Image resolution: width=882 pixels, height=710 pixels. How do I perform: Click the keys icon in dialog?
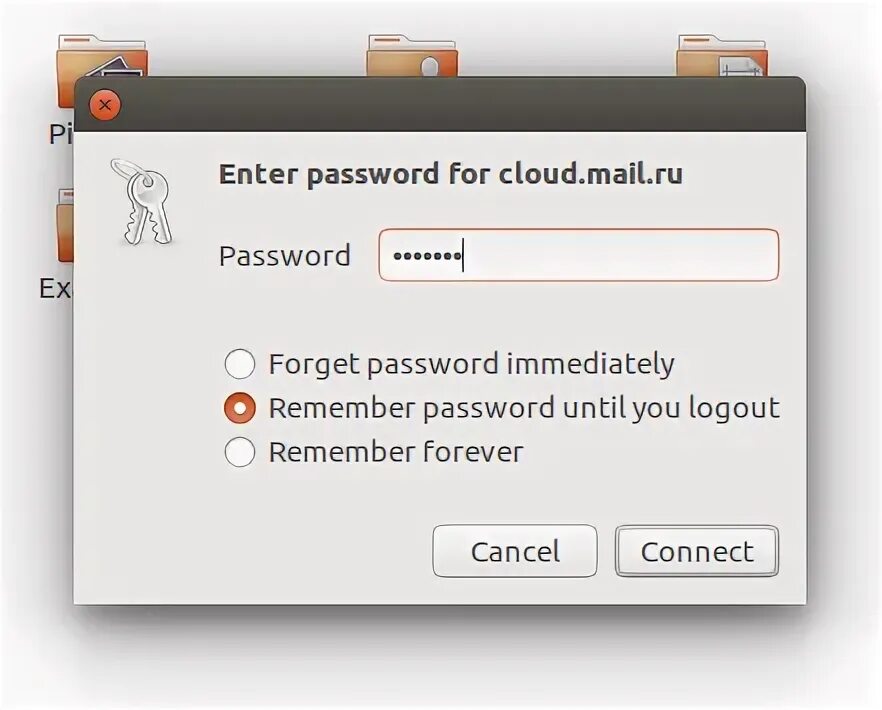pos(141,202)
